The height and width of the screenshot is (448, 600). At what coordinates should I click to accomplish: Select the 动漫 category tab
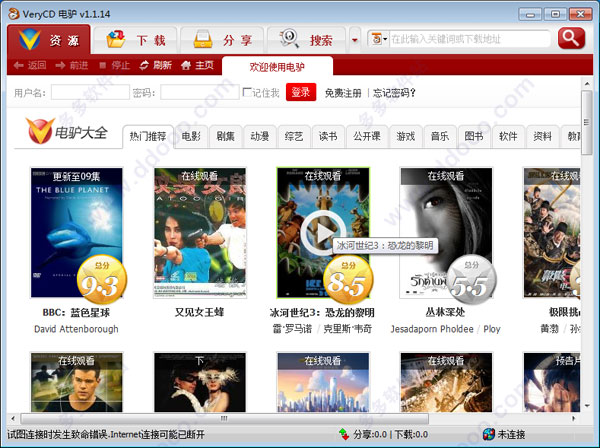(x=259, y=136)
